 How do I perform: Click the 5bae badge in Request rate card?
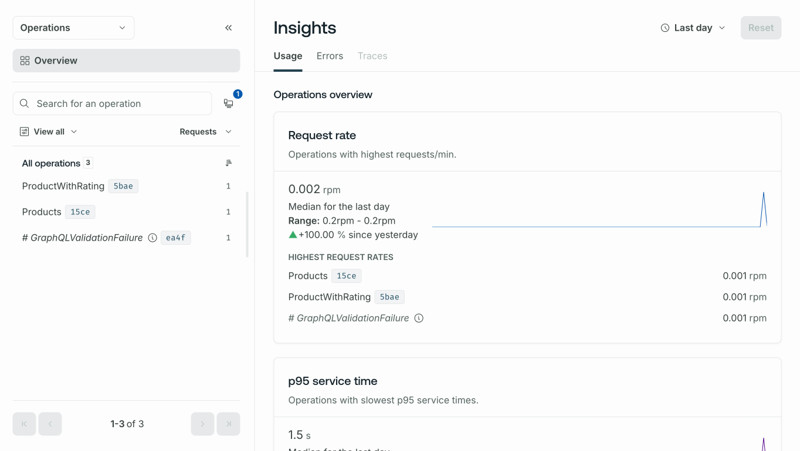[x=389, y=297]
